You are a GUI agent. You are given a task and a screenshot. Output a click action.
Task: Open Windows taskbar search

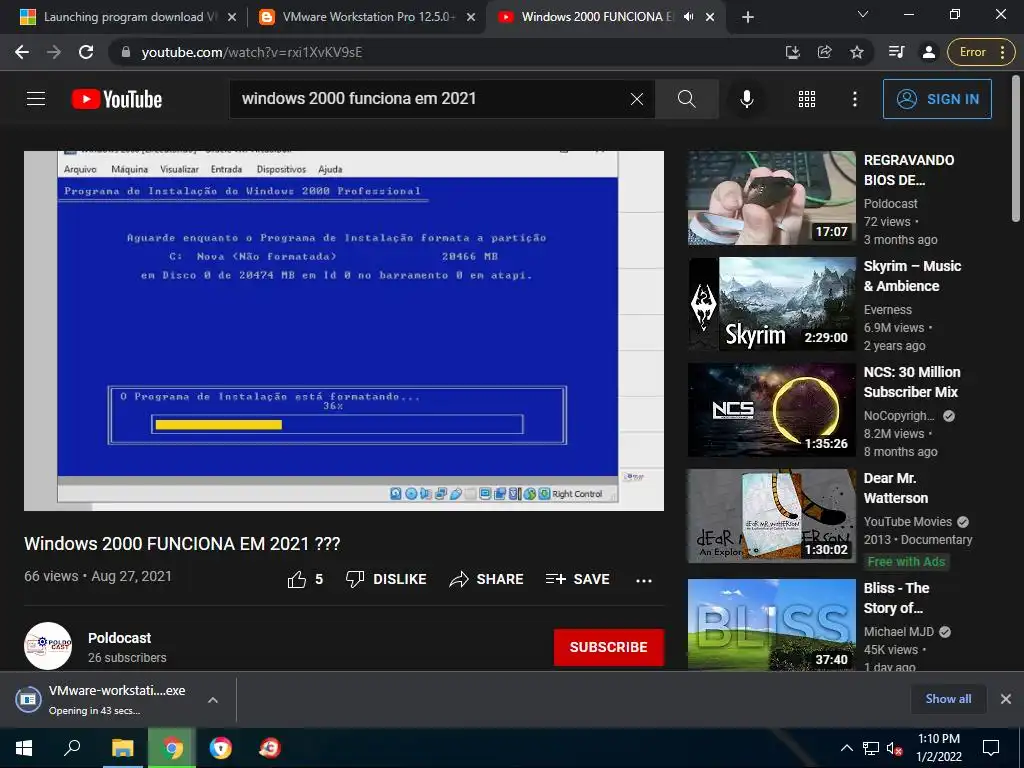[72, 748]
